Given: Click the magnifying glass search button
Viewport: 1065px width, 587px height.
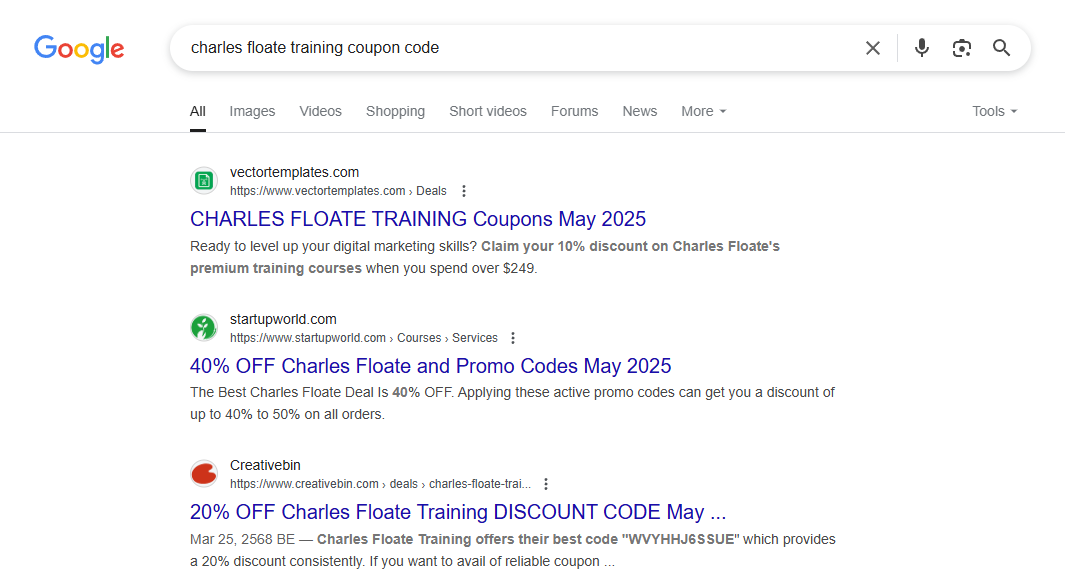Looking at the screenshot, I should pos(1001,48).
